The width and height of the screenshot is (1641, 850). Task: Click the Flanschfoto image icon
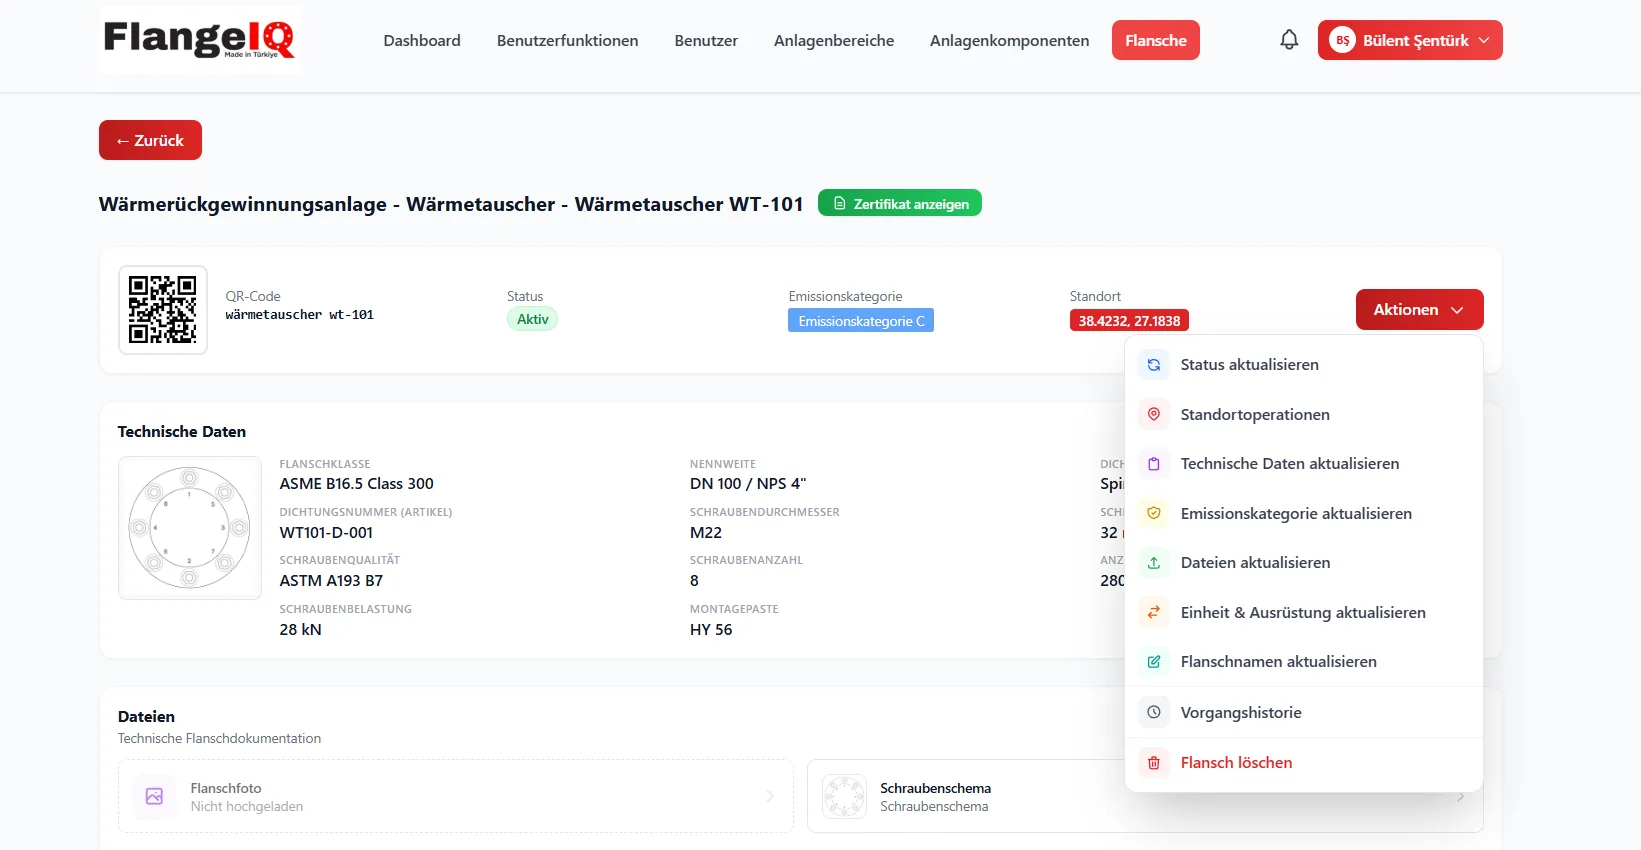[154, 796]
